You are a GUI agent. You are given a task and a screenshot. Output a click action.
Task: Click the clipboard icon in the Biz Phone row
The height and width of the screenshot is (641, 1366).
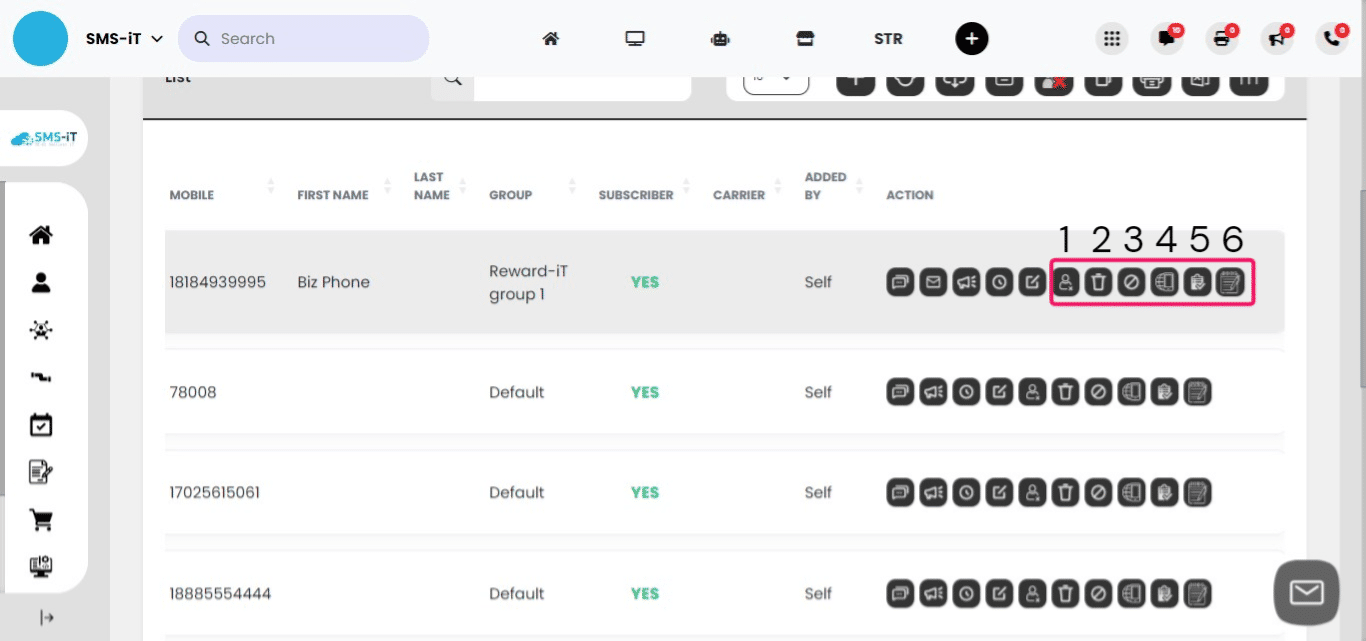click(x=1198, y=283)
